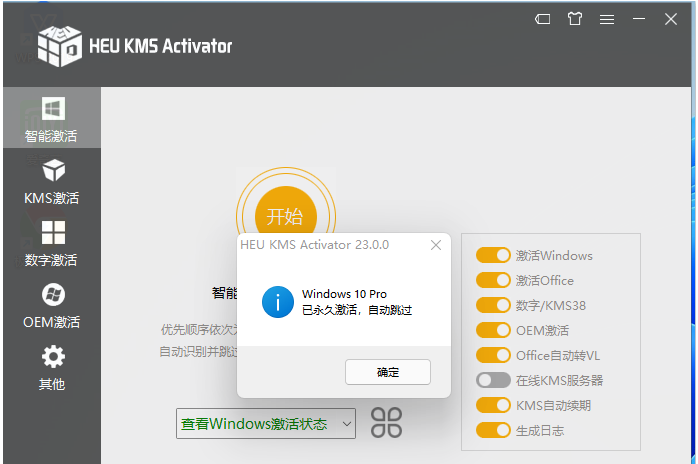Click the HEU KMS Activator cube logo
The height and width of the screenshot is (464, 698).
tap(59, 45)
